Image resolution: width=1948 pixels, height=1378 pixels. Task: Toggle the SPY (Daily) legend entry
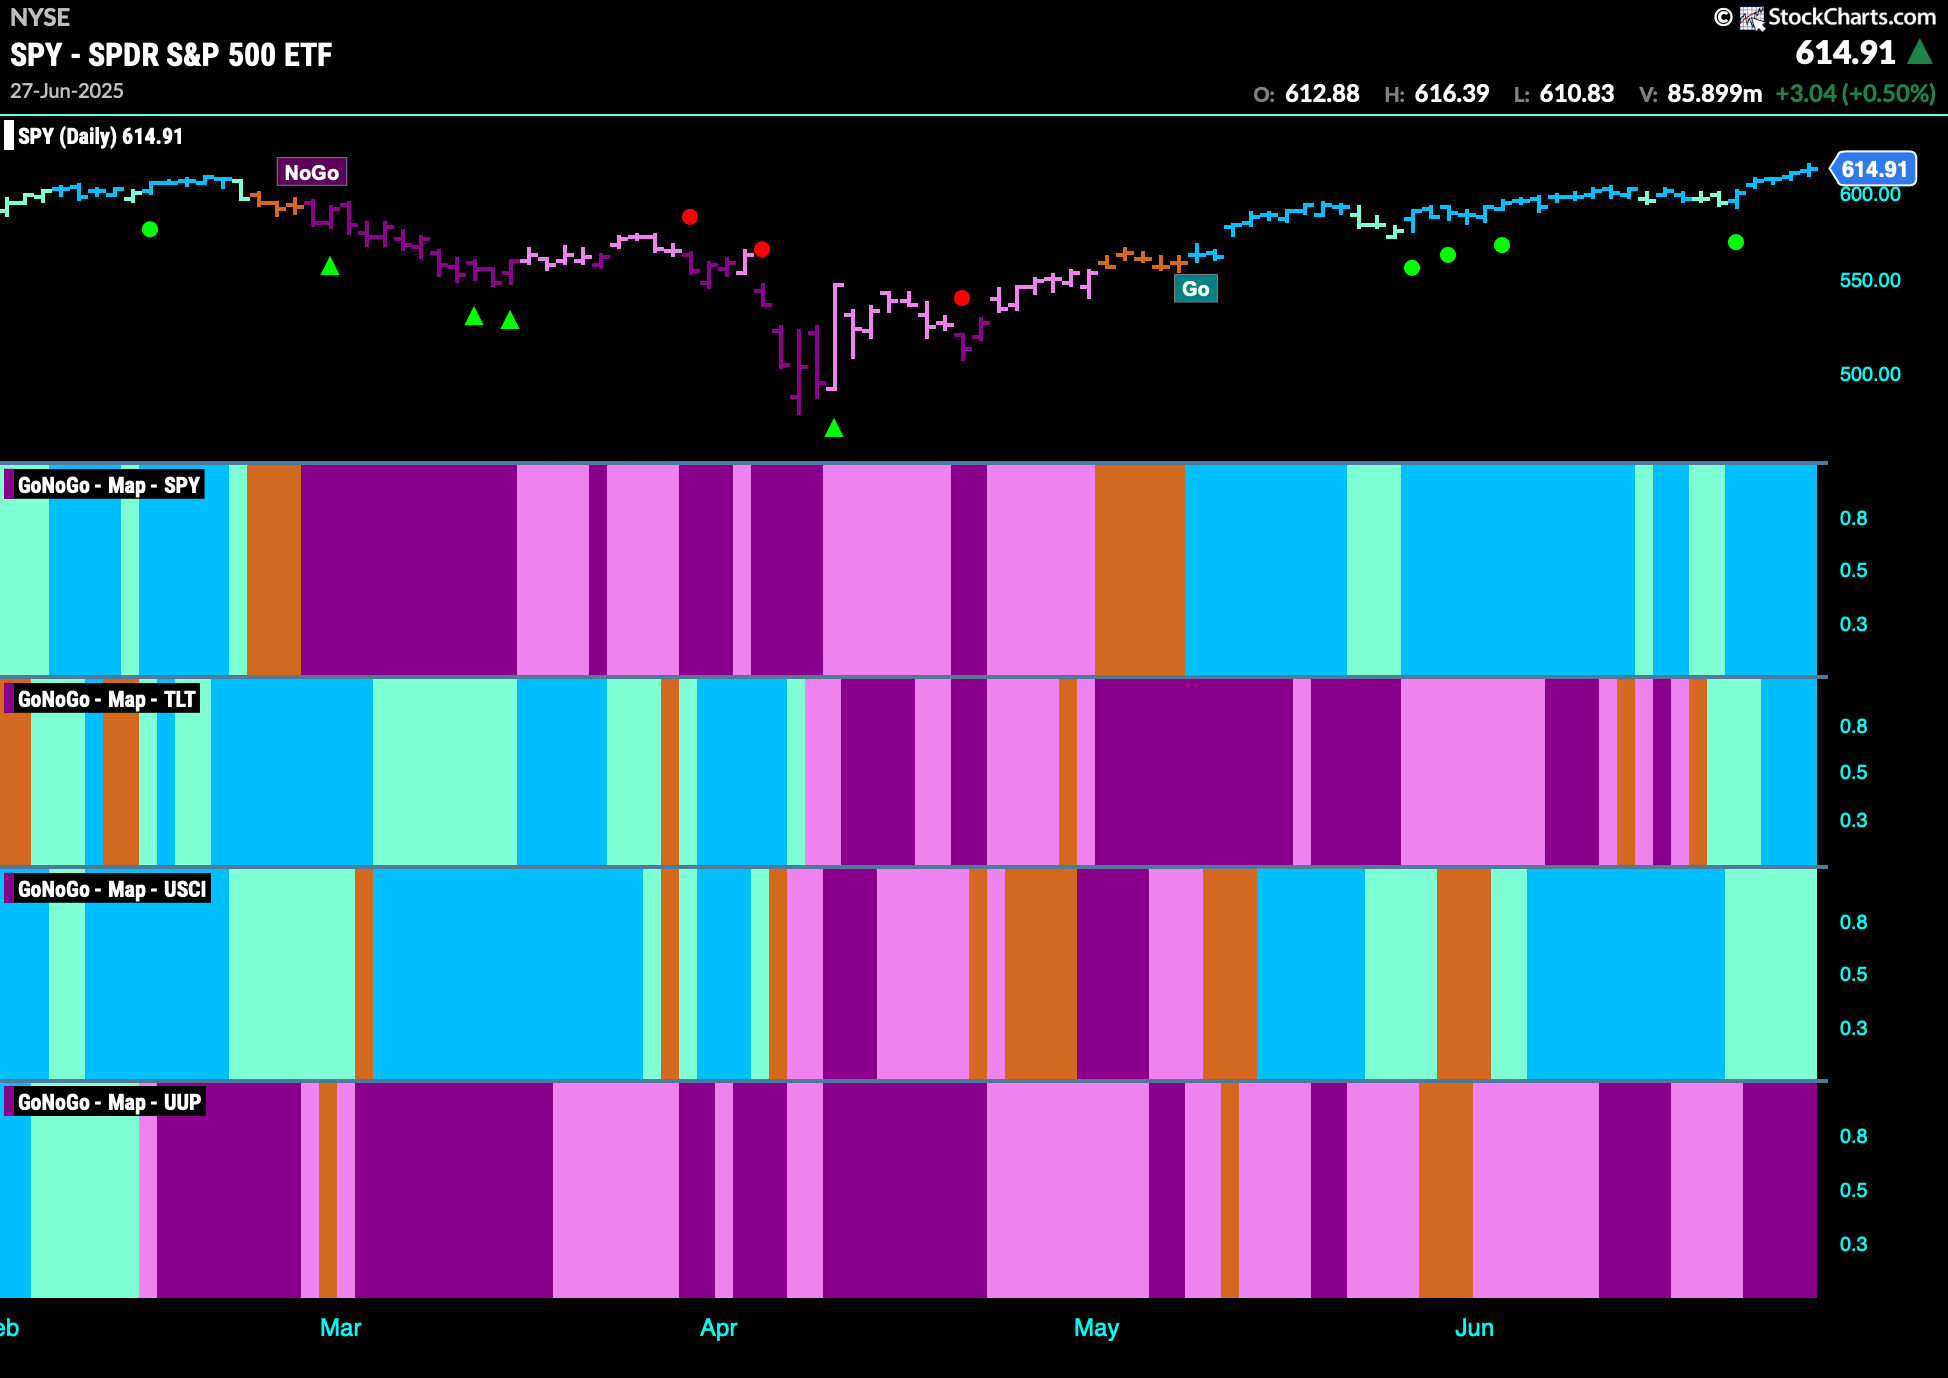click(97, 135)
